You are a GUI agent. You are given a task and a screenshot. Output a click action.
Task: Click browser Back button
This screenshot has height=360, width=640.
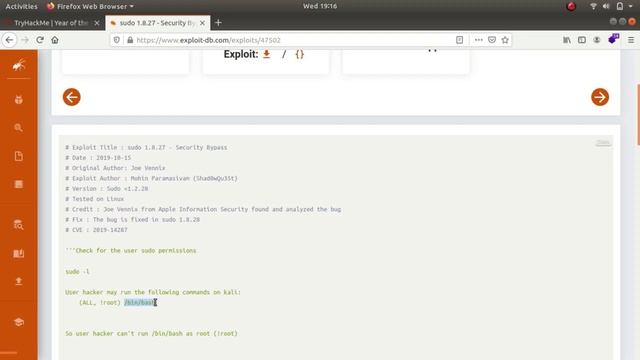coord(10,40)
